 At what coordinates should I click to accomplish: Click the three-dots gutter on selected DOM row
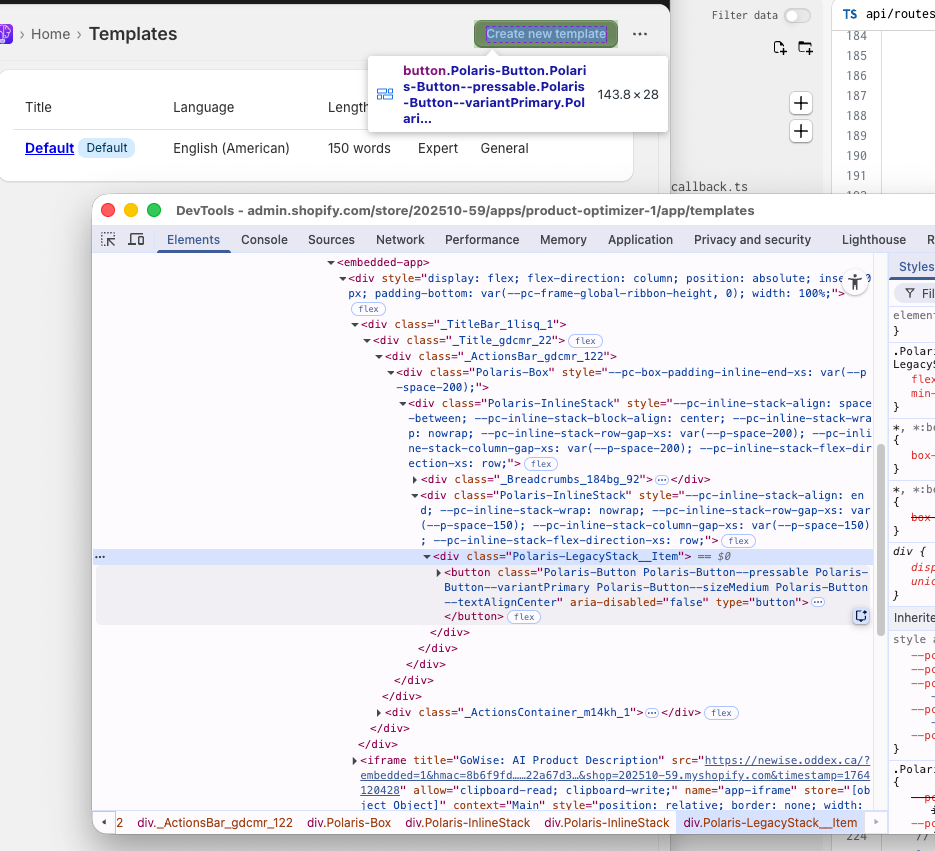100,556
